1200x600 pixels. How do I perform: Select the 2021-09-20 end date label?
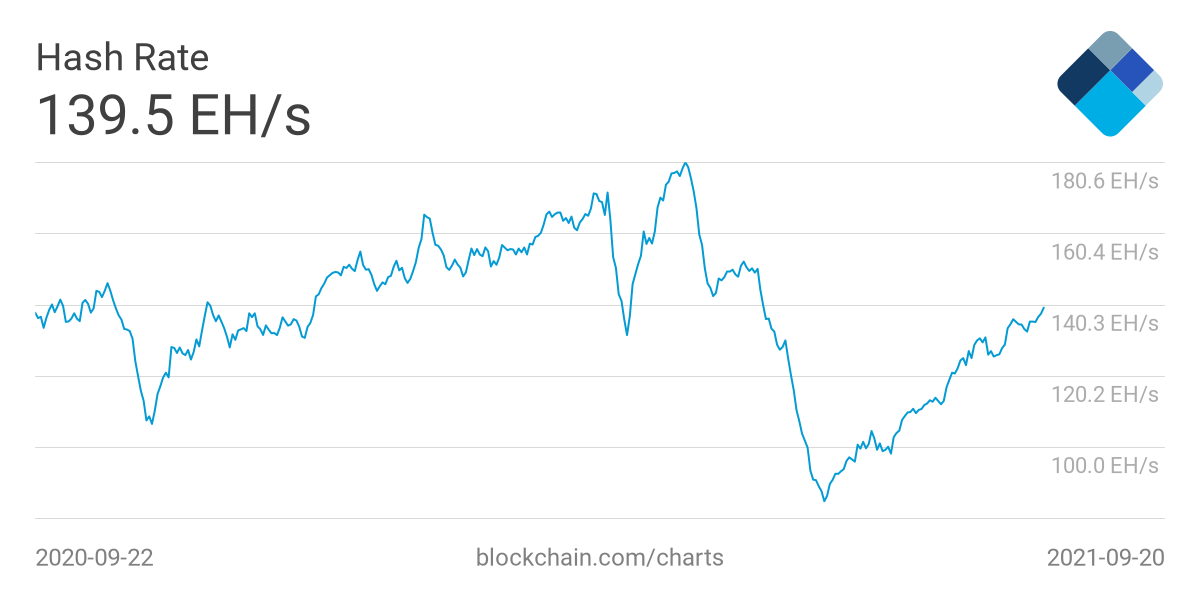click(x=1105, y=557)
